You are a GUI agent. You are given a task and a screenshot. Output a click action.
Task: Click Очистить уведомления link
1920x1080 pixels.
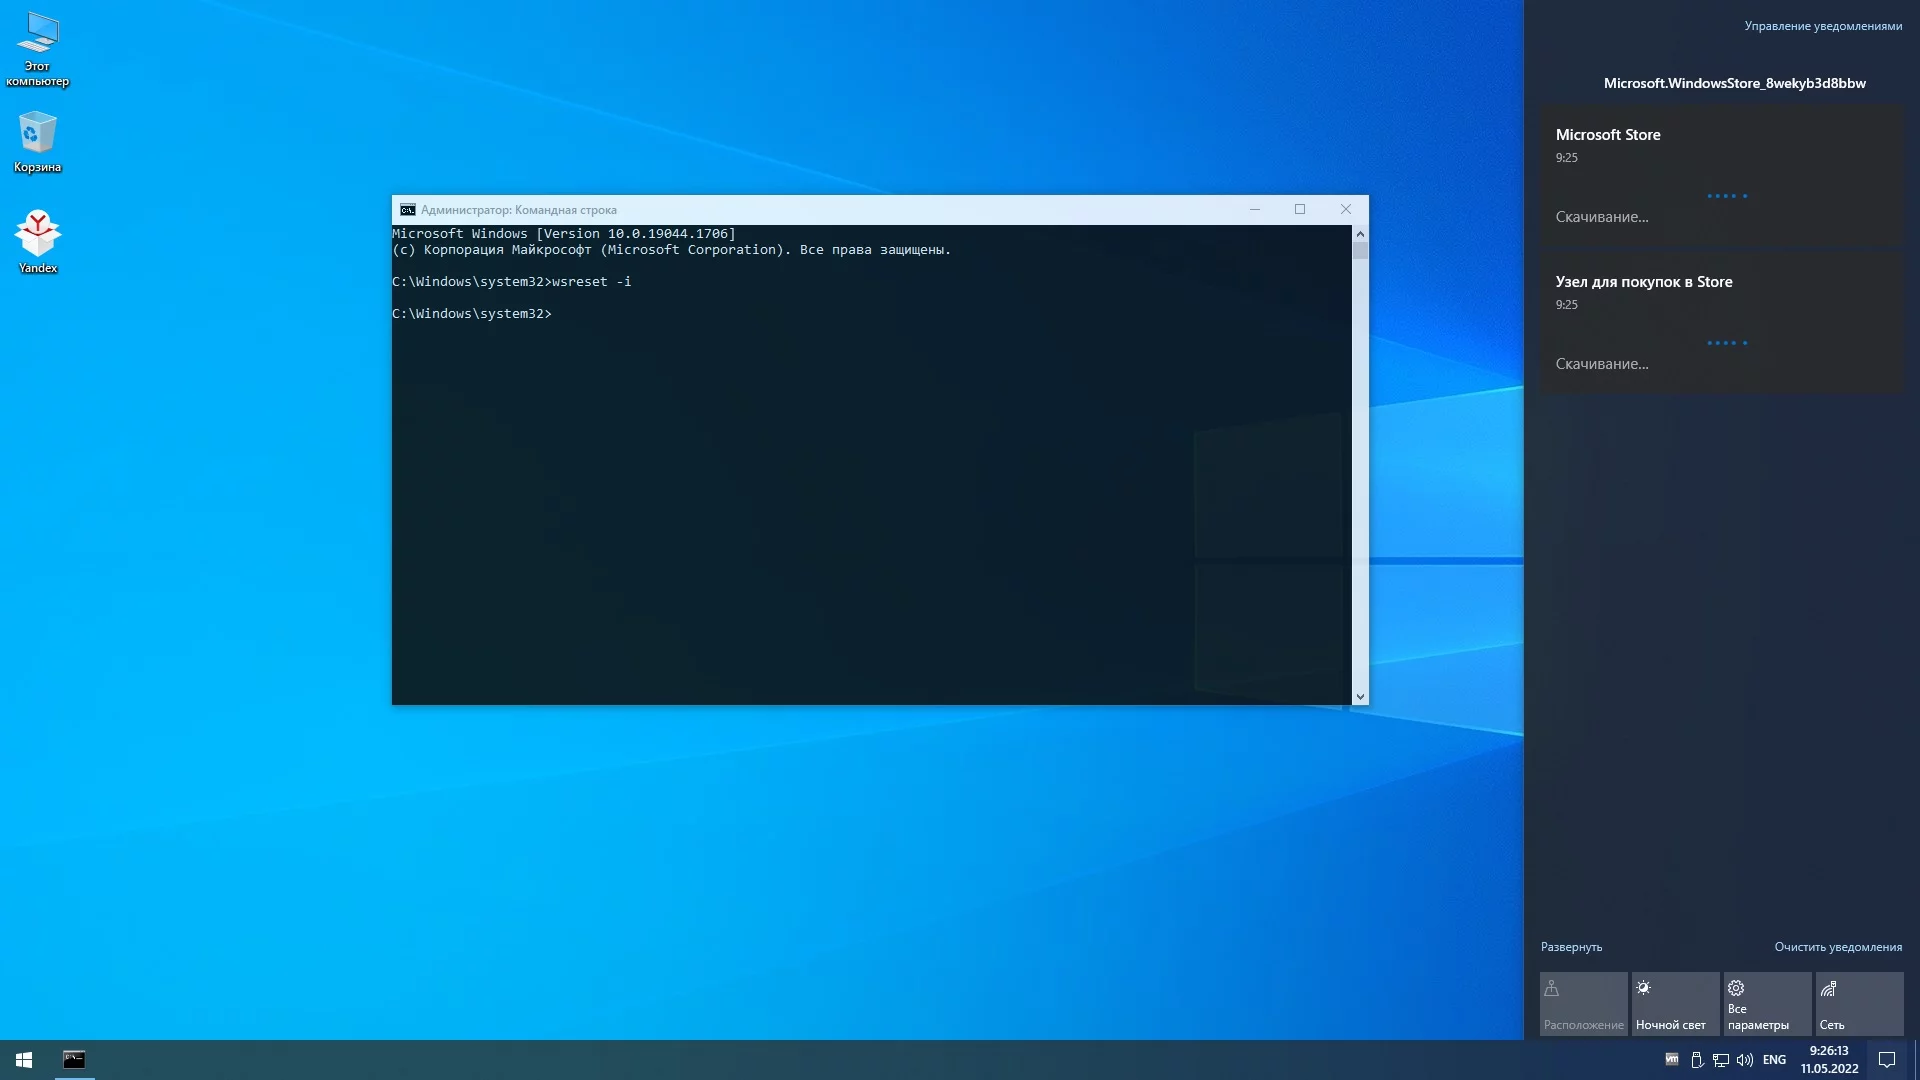pos(1838,947)
